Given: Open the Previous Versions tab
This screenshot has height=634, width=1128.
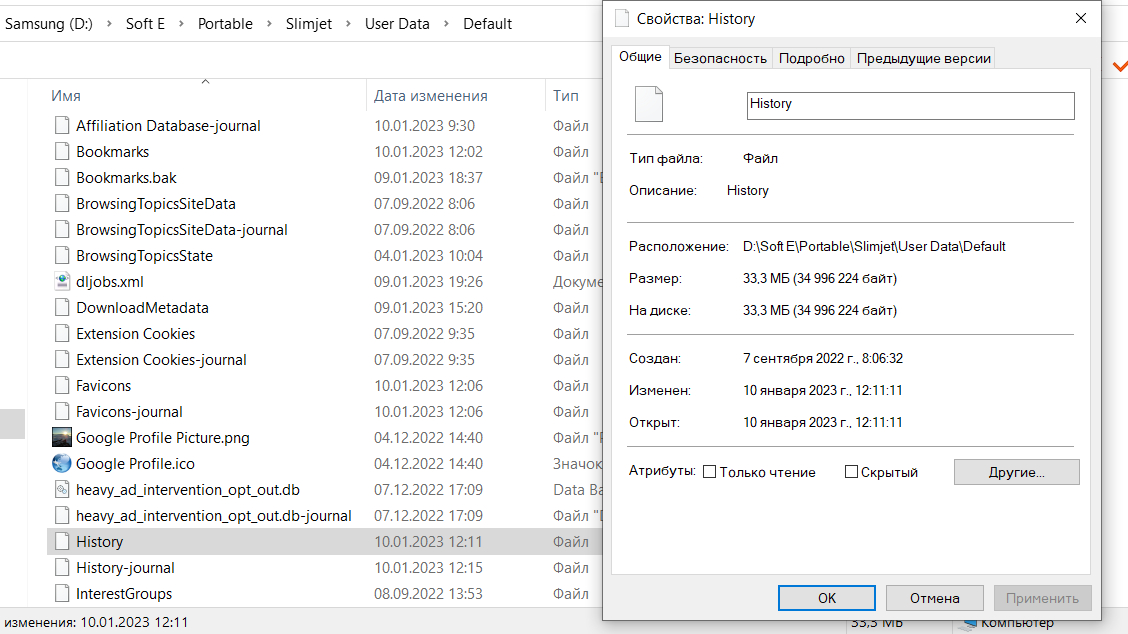Looking at the screenshot, I should tap(924, 58).
